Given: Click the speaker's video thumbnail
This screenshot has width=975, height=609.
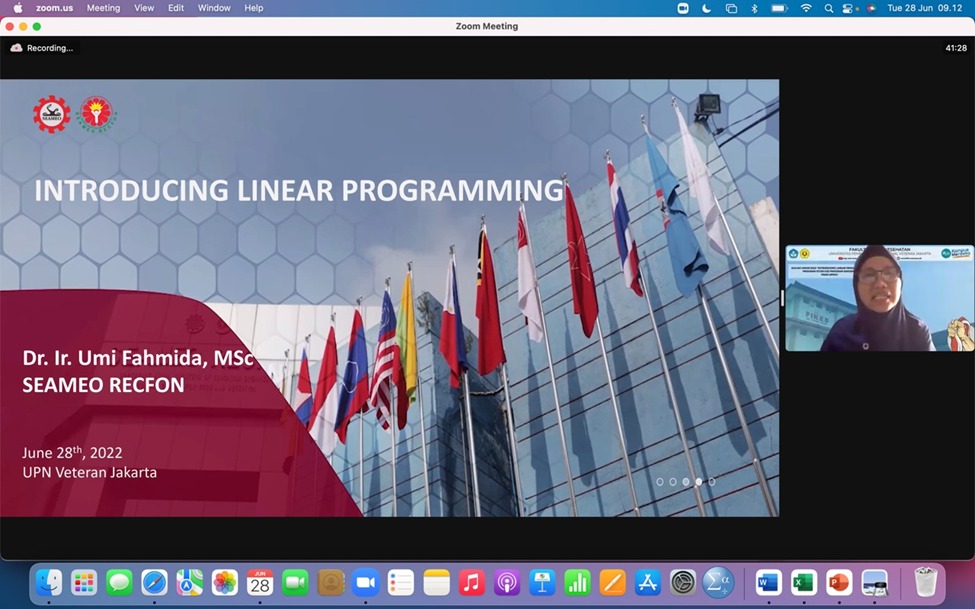Looking at the screenshot, I should coord(879,298).
